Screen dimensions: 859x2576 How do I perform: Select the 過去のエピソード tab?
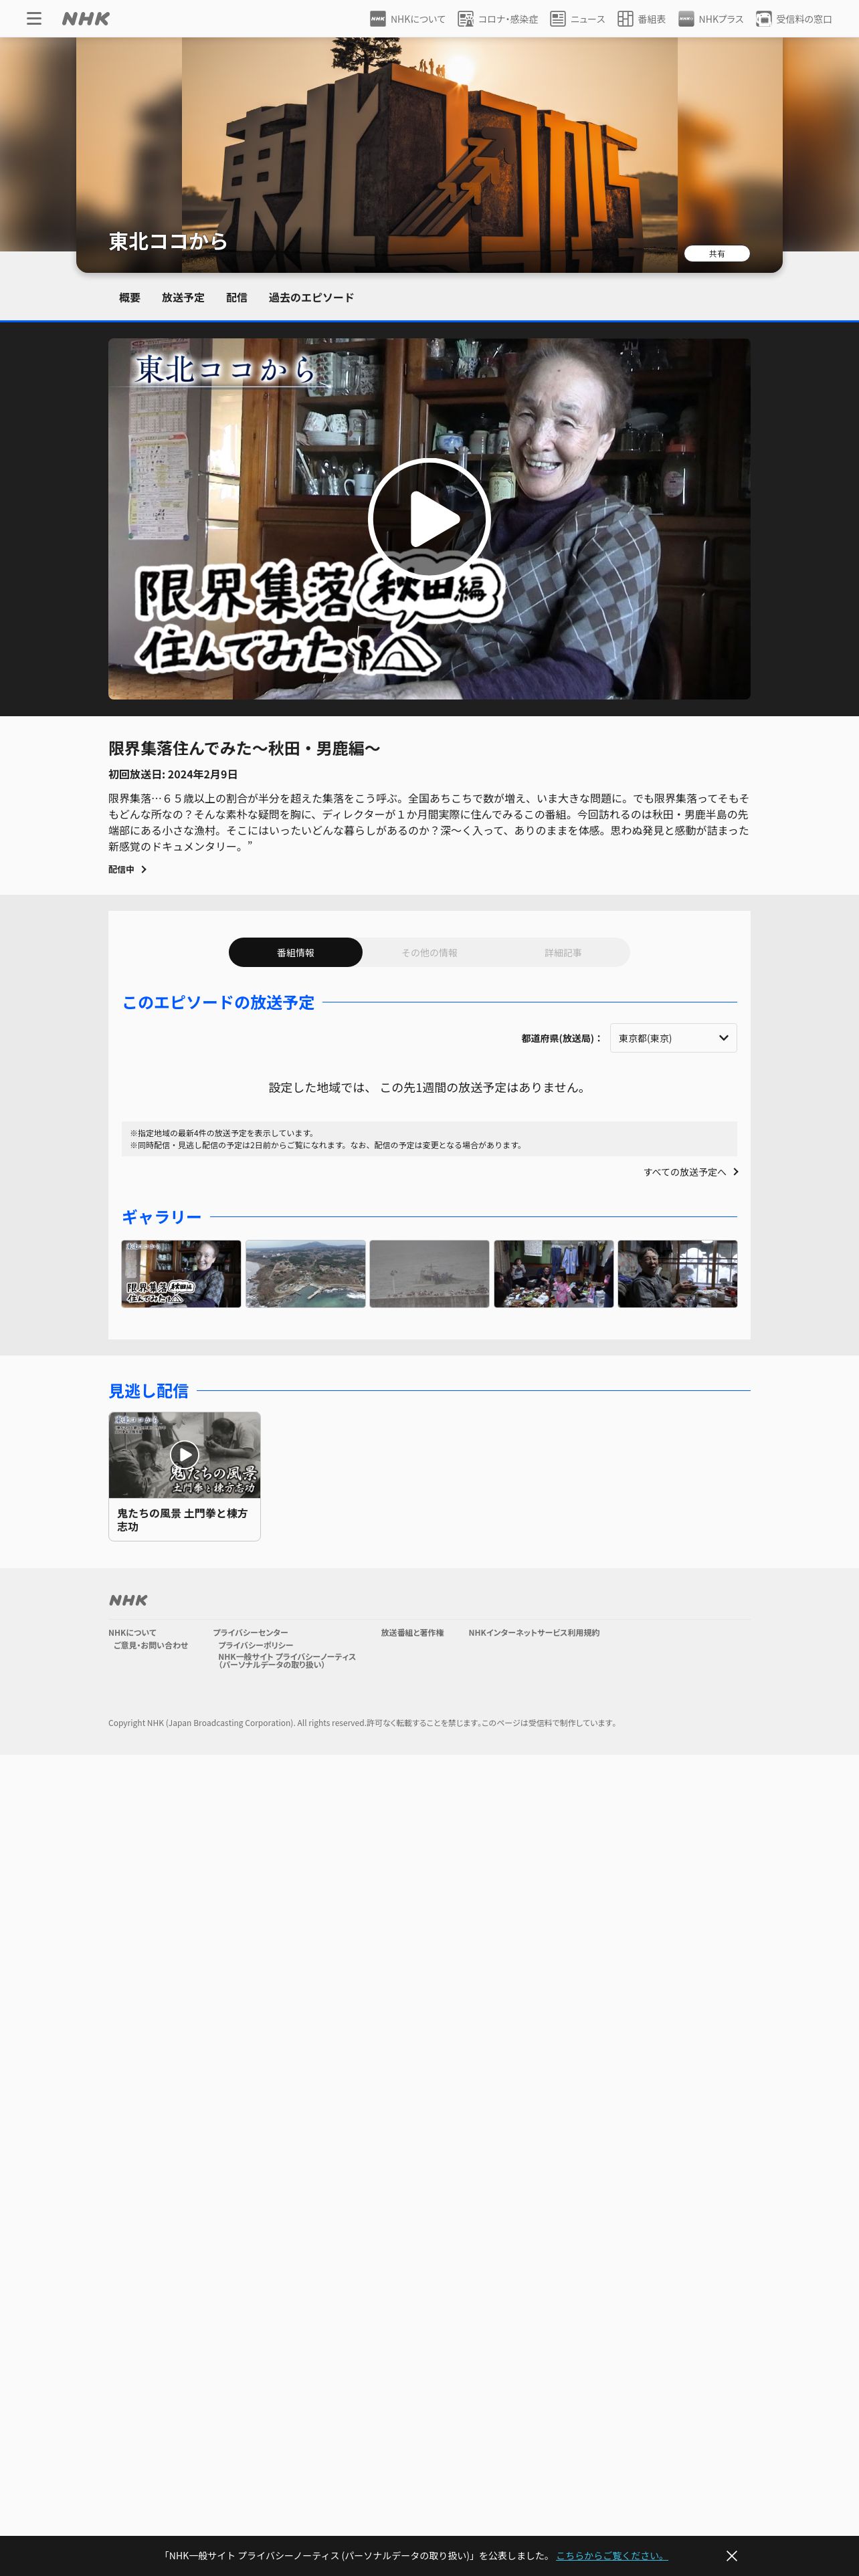[x=311, y=298]
